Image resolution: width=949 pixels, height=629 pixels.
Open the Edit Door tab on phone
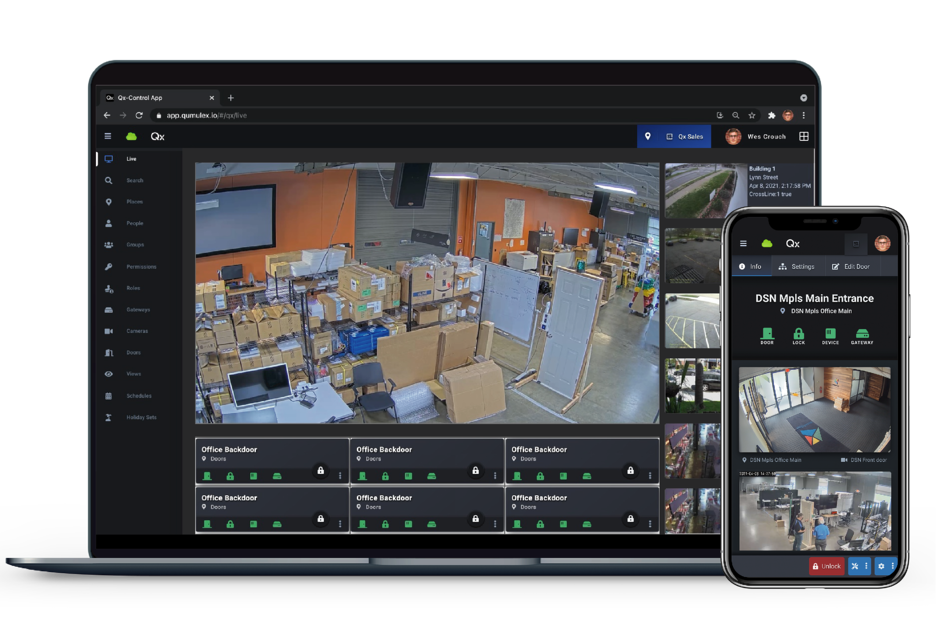pyautogui.click(x=850, y=266)
